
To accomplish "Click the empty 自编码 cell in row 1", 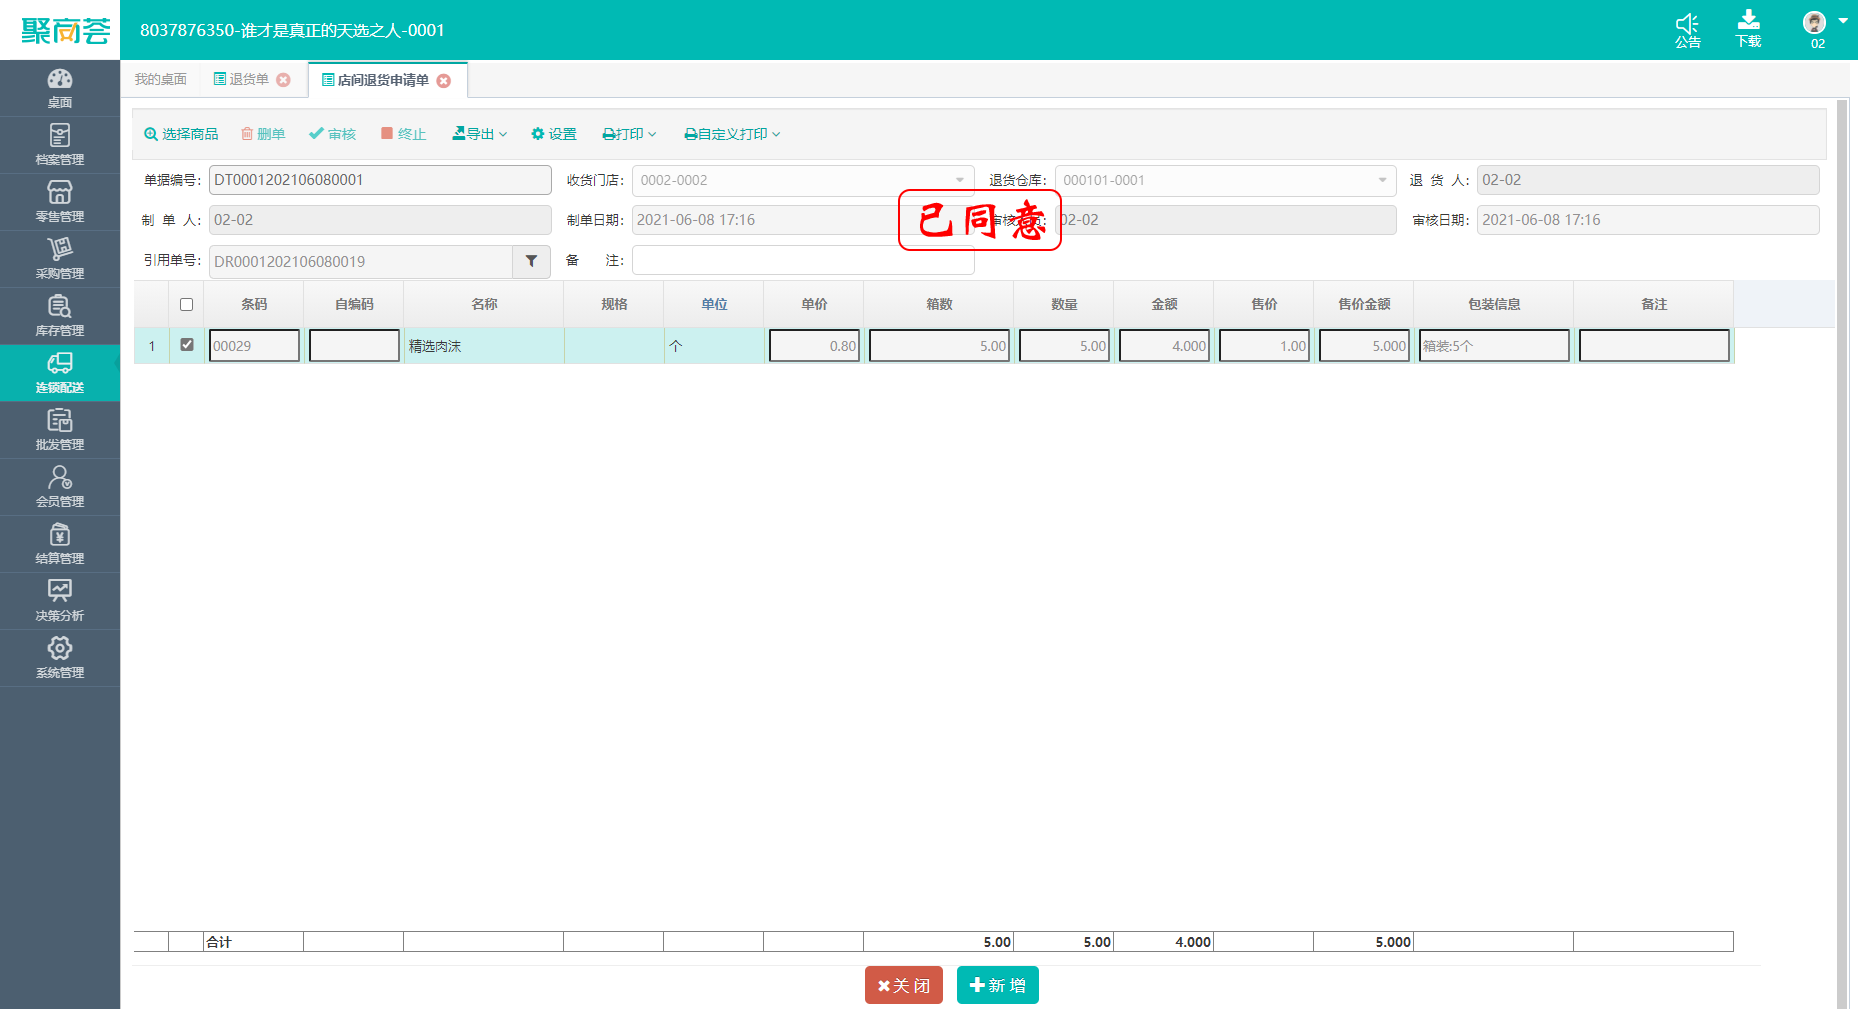I will coord(354,345).
